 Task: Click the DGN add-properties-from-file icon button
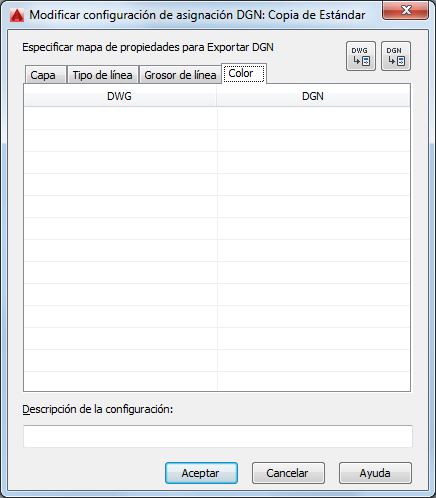396,56
